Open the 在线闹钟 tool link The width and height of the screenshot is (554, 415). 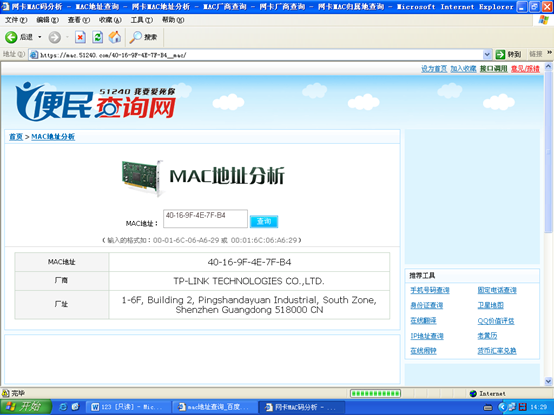[x=423, y=351]
